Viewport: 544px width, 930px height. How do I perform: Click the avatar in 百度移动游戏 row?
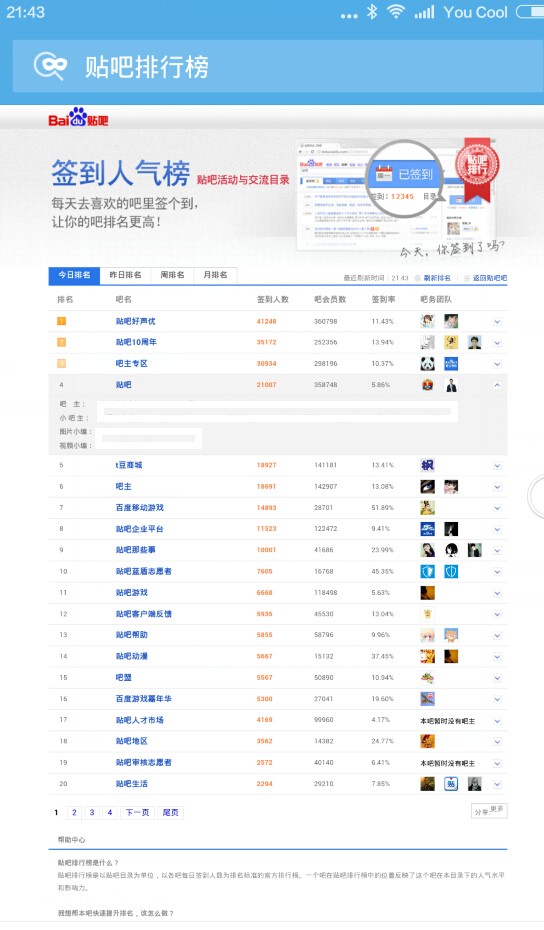pyautogui.click(x=427, y=508)
